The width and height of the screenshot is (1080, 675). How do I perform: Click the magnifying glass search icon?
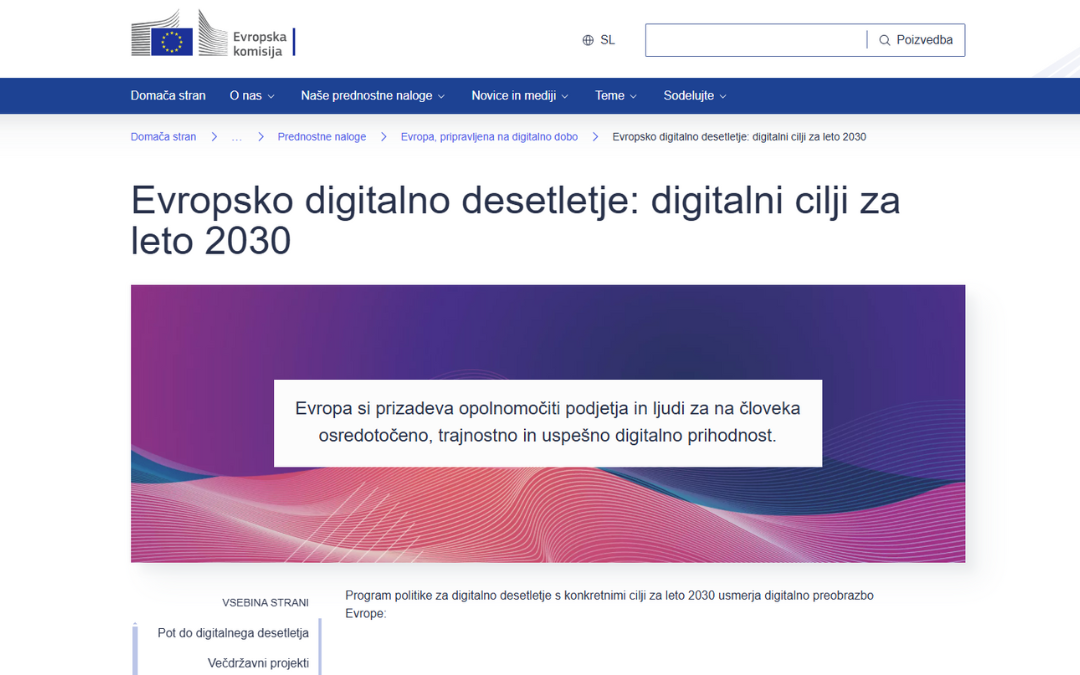(x=884, y=40)
